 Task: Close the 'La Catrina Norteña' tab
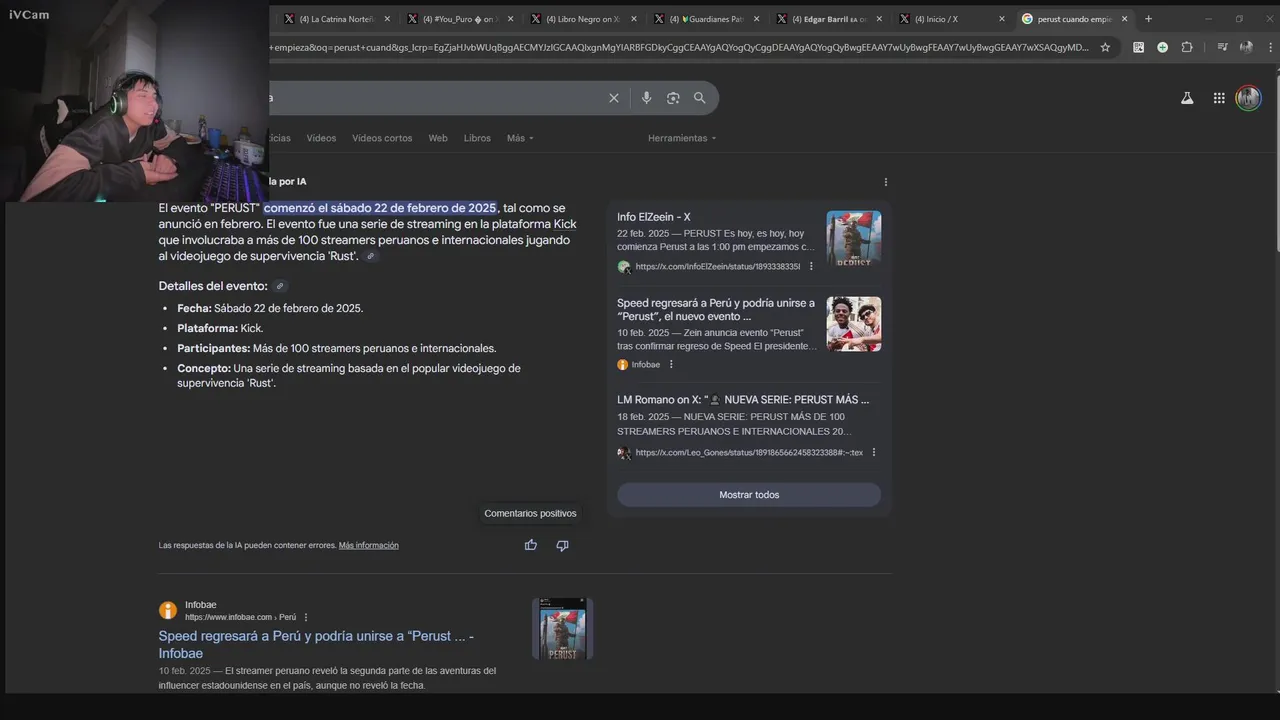click(388, 19)
